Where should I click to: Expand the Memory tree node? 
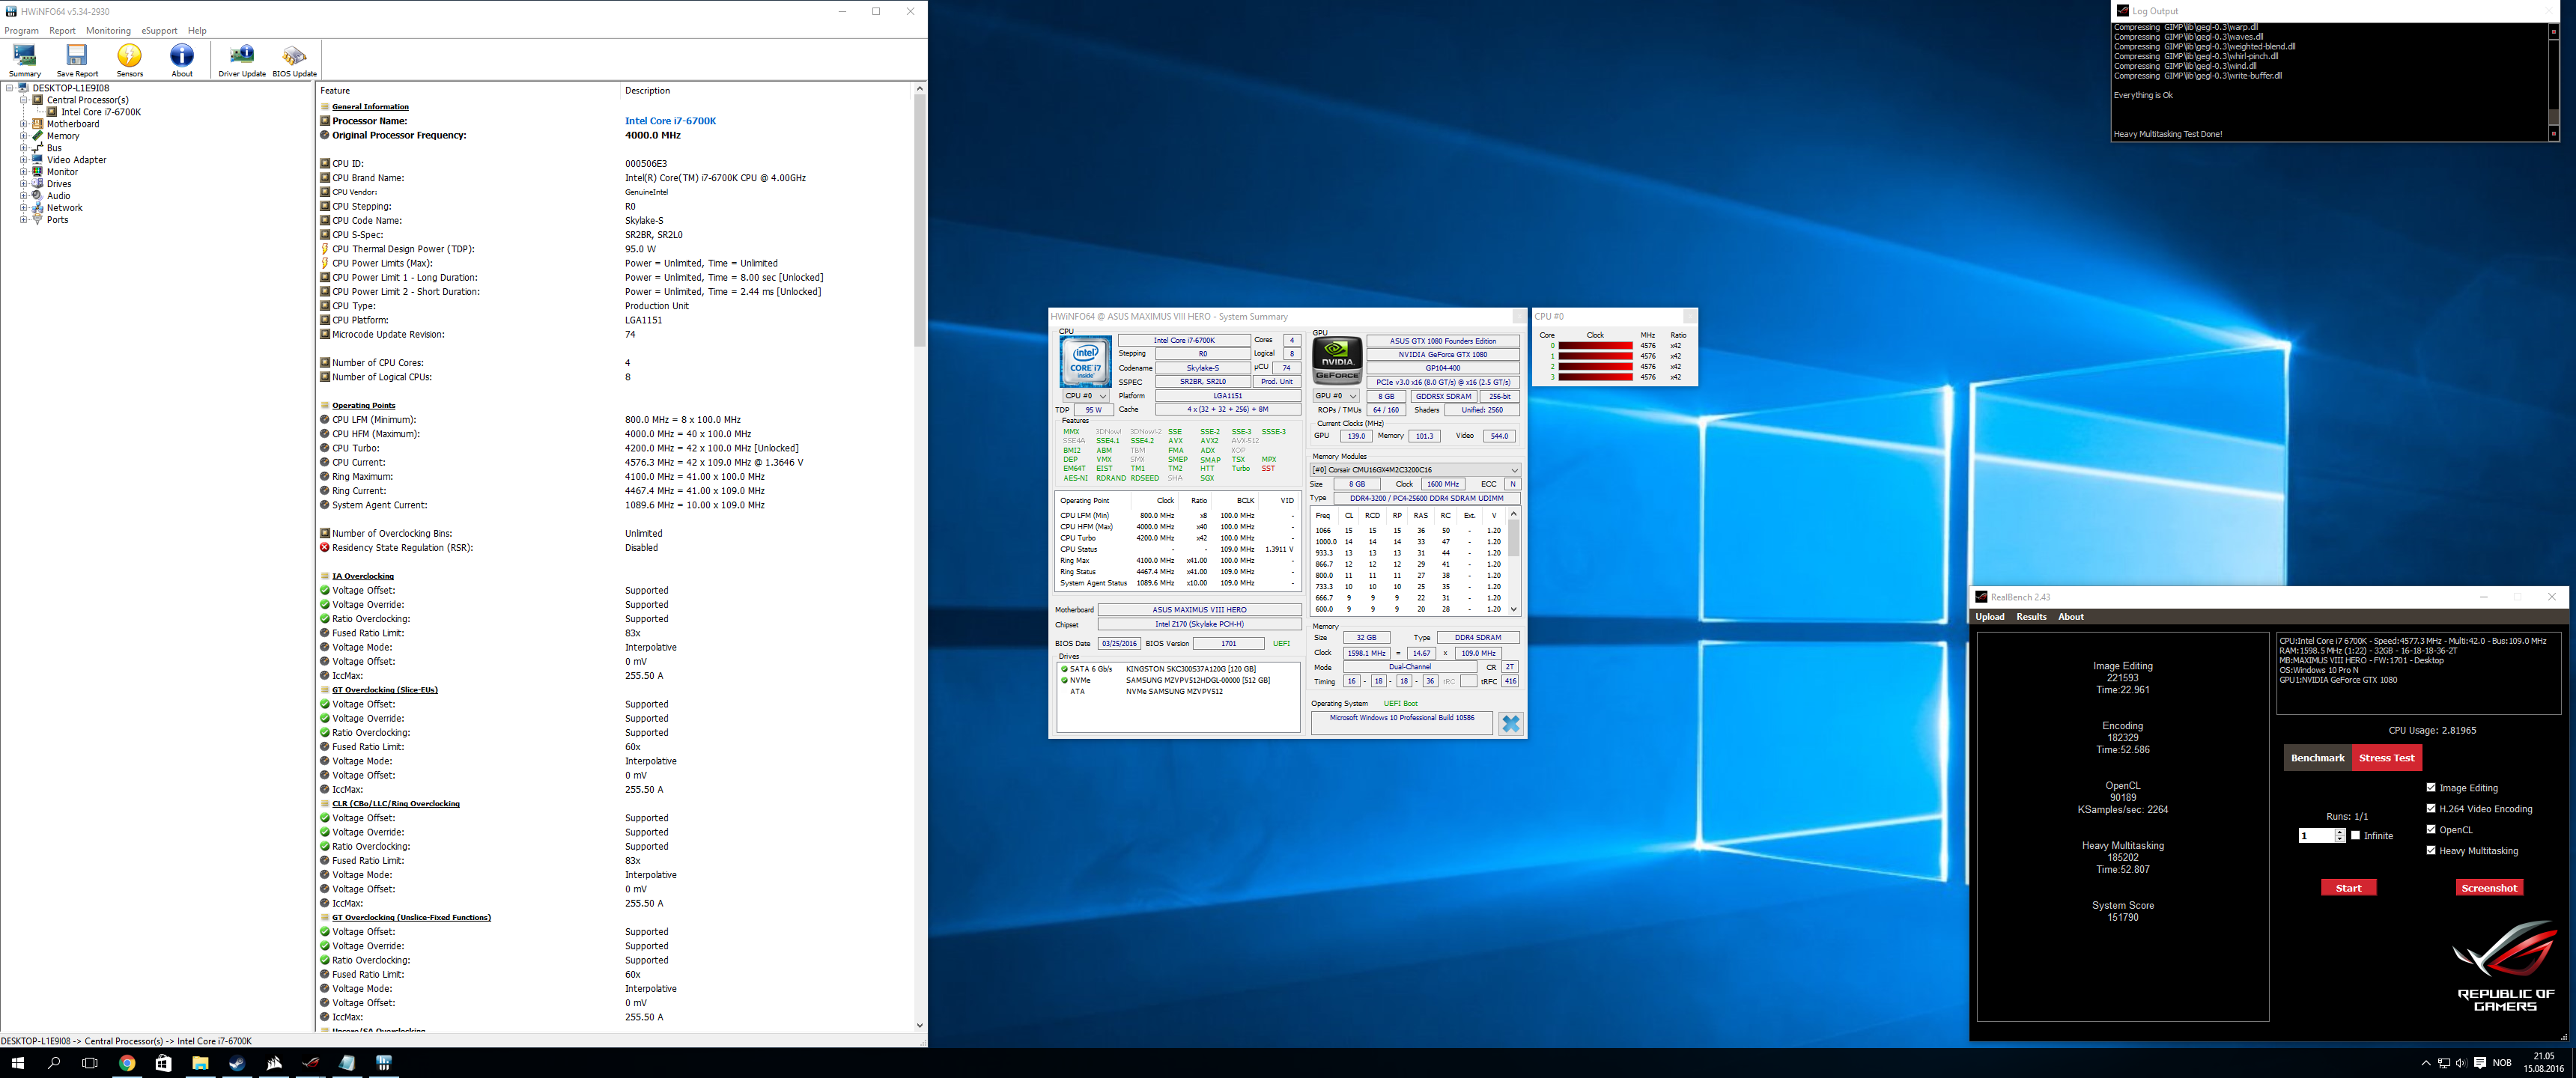tap(24, 136)
